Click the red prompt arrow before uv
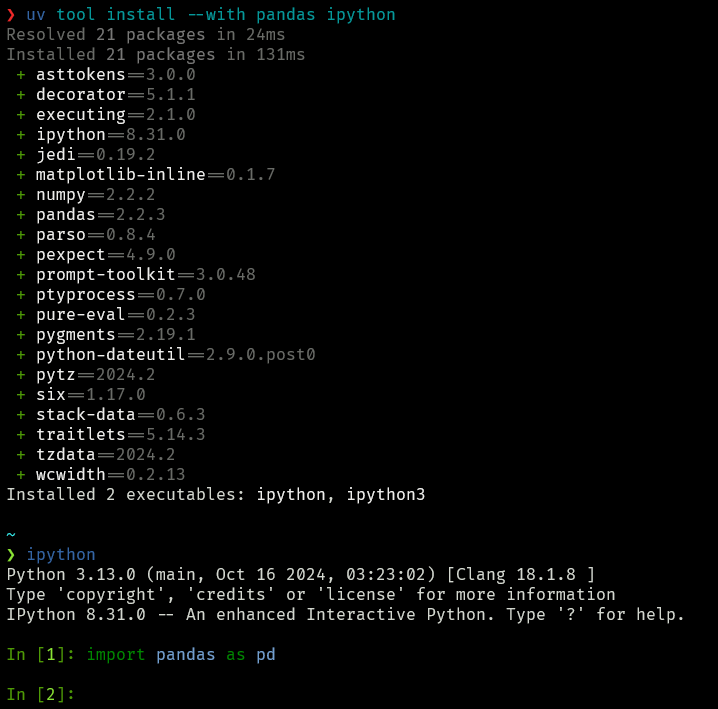718x709 pixels. pyautogui.click(x=11, y=15)
